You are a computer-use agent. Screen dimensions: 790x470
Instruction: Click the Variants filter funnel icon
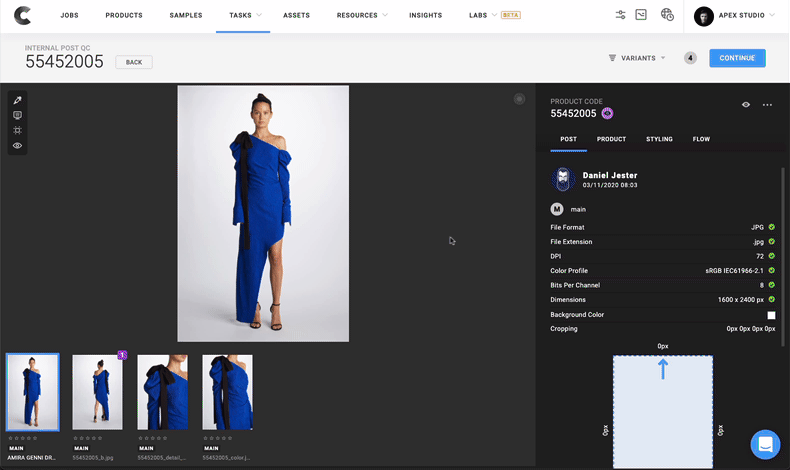click(x=612, y=58)
